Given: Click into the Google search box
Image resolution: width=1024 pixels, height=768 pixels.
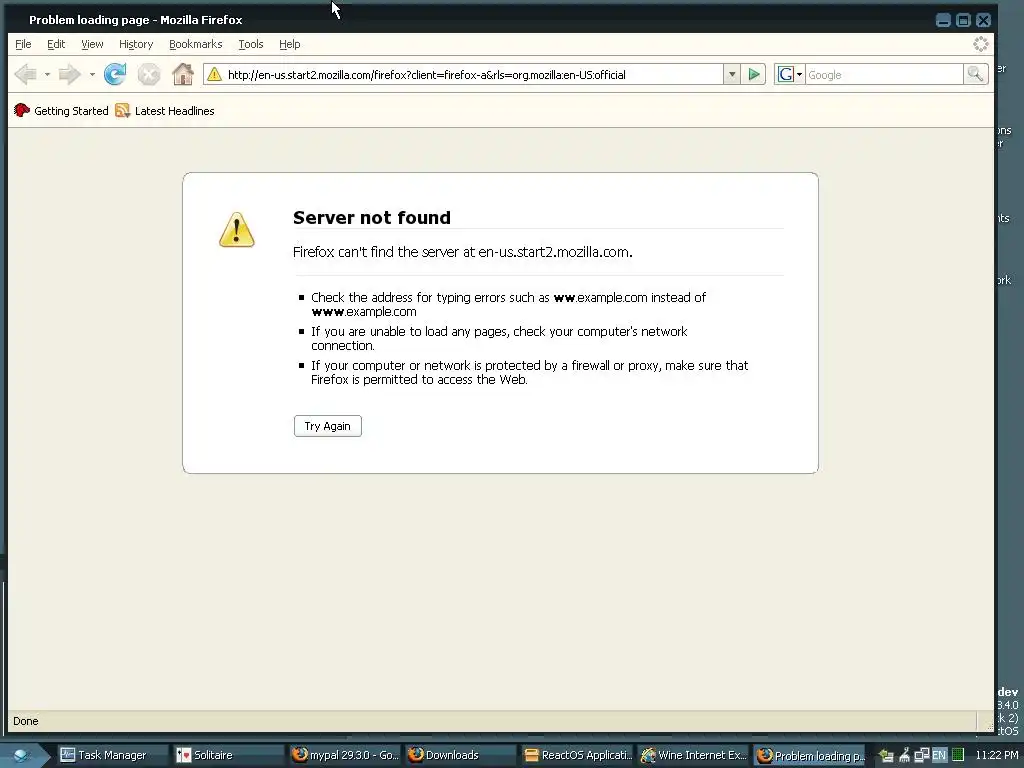Looking at the screenshot, I should [x=884, y=74].
